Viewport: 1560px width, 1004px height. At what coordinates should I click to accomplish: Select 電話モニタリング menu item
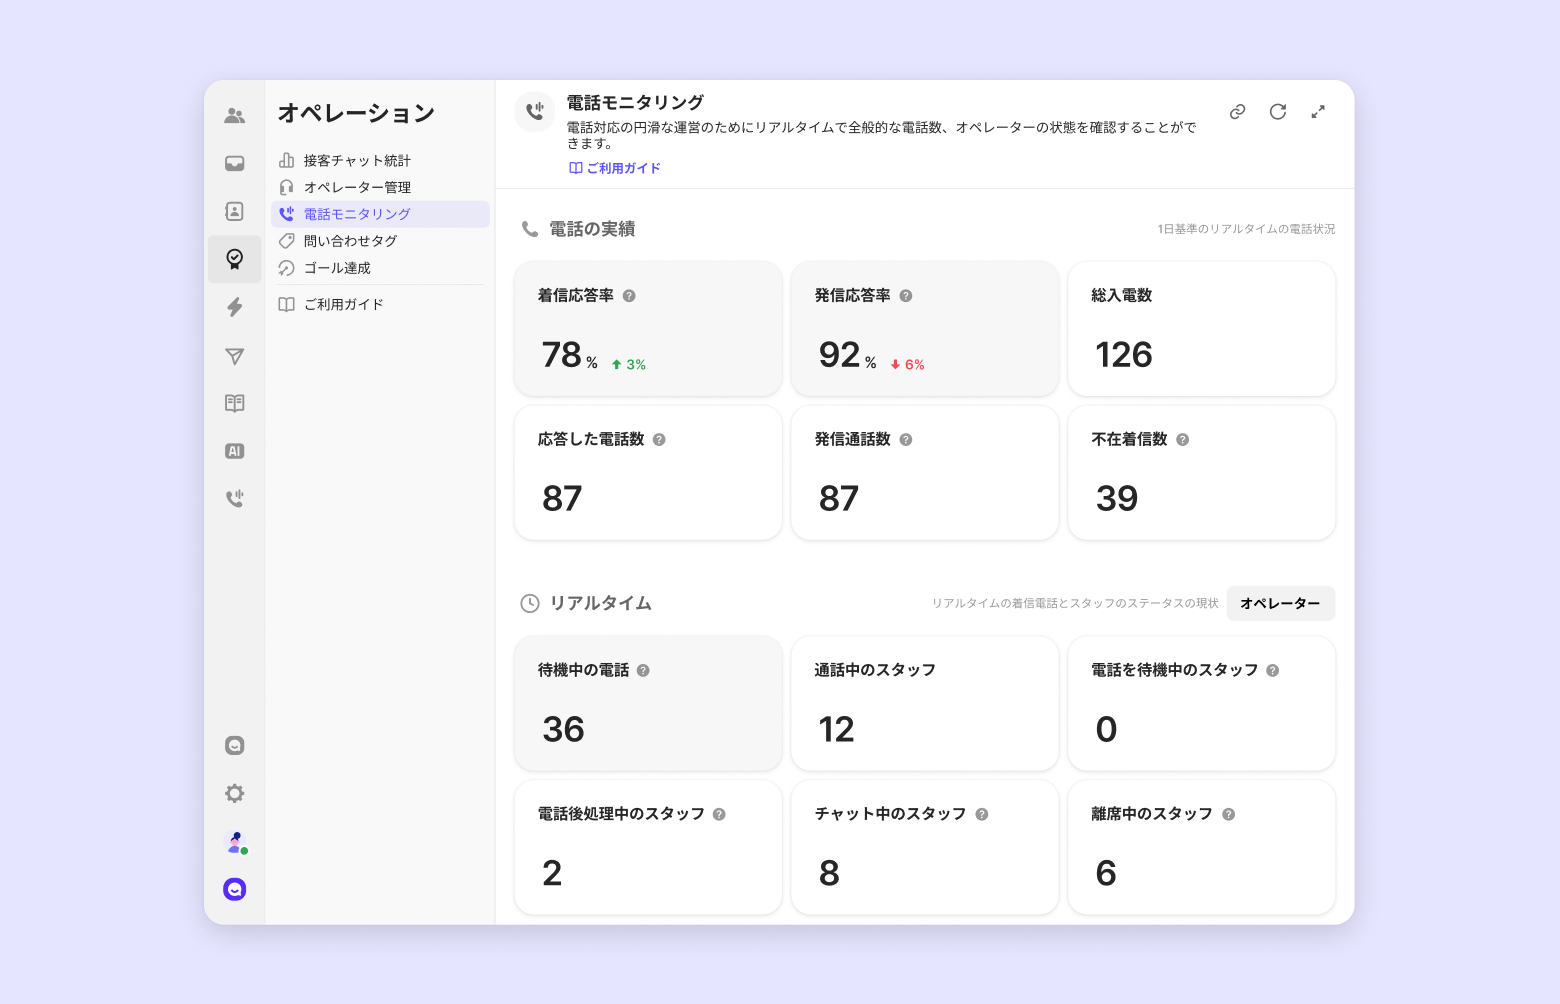click(380, 214)
